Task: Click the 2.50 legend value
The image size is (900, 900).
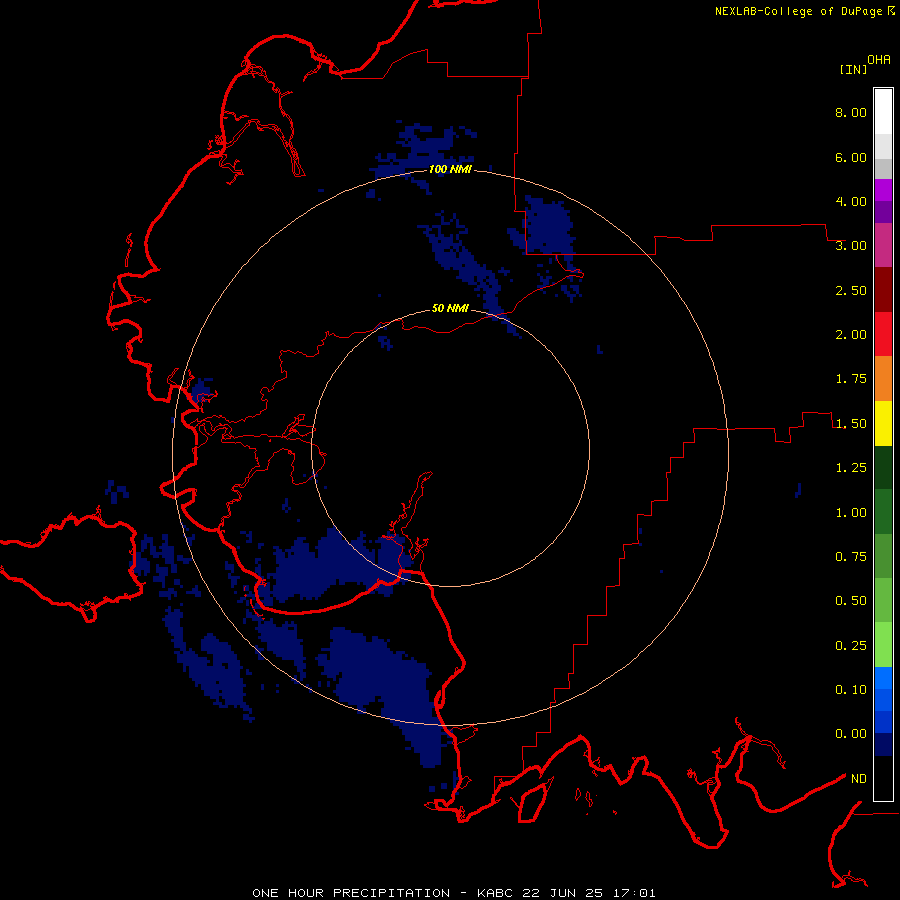Action: 851,290
